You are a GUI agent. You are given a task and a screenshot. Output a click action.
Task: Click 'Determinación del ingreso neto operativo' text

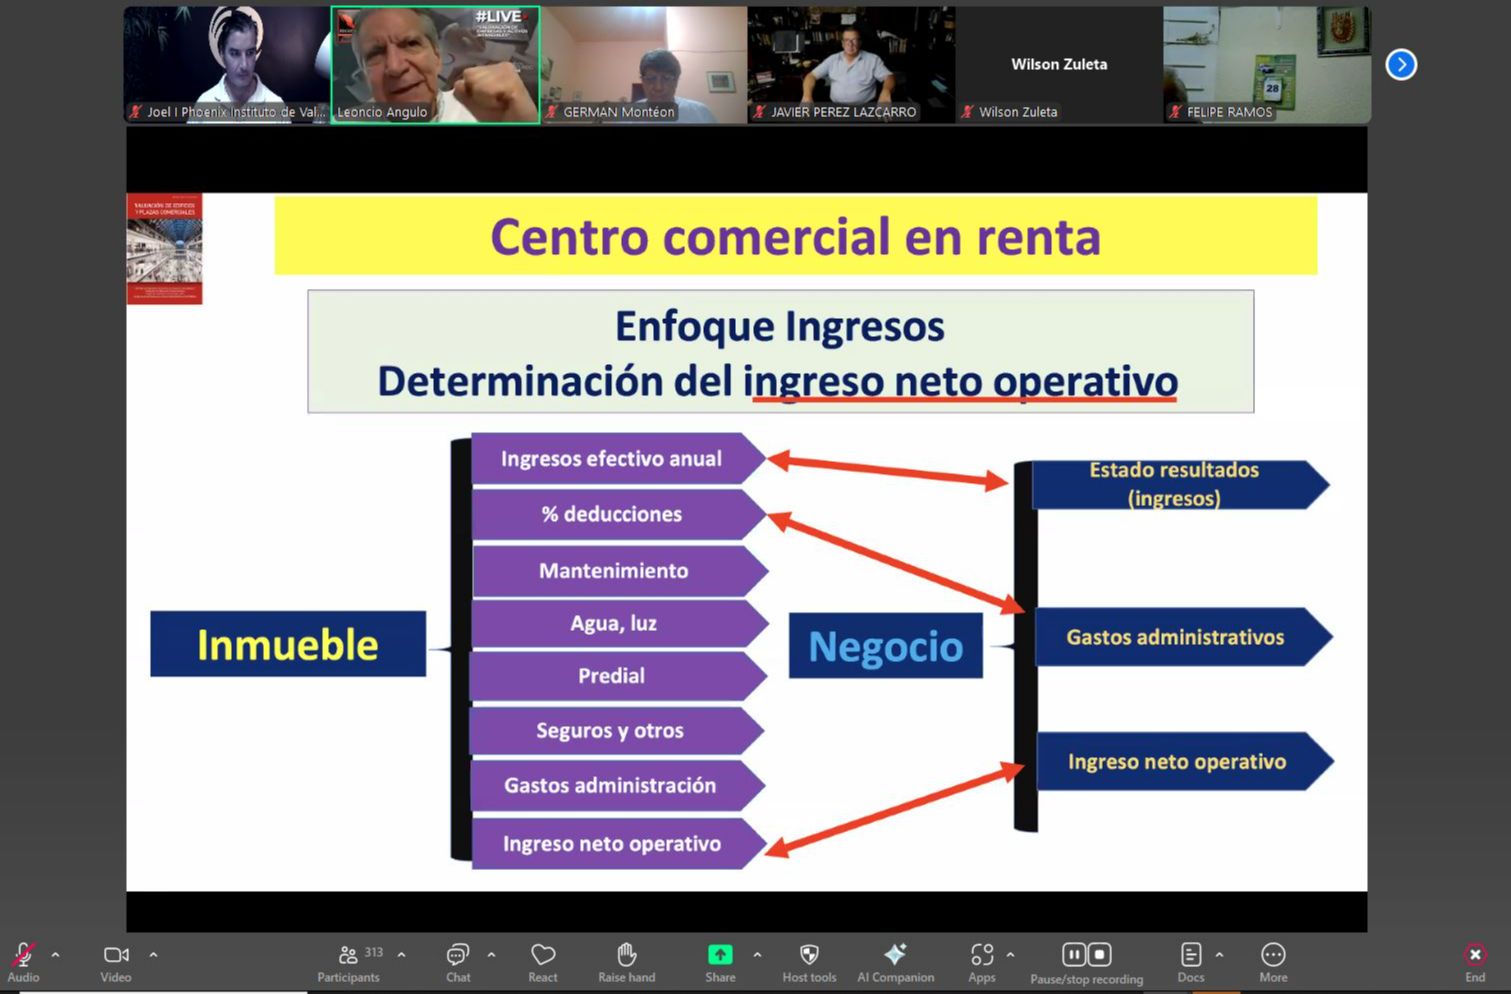[x=778, y=381]
